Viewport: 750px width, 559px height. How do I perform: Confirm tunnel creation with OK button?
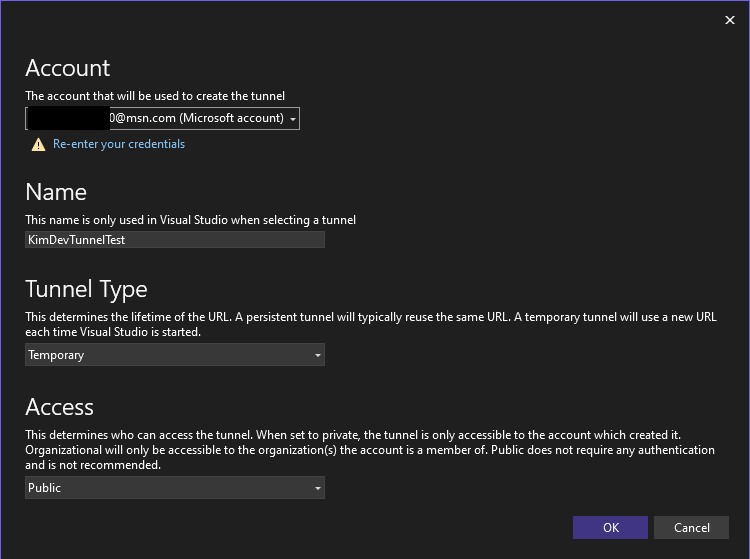pos(610,527)
